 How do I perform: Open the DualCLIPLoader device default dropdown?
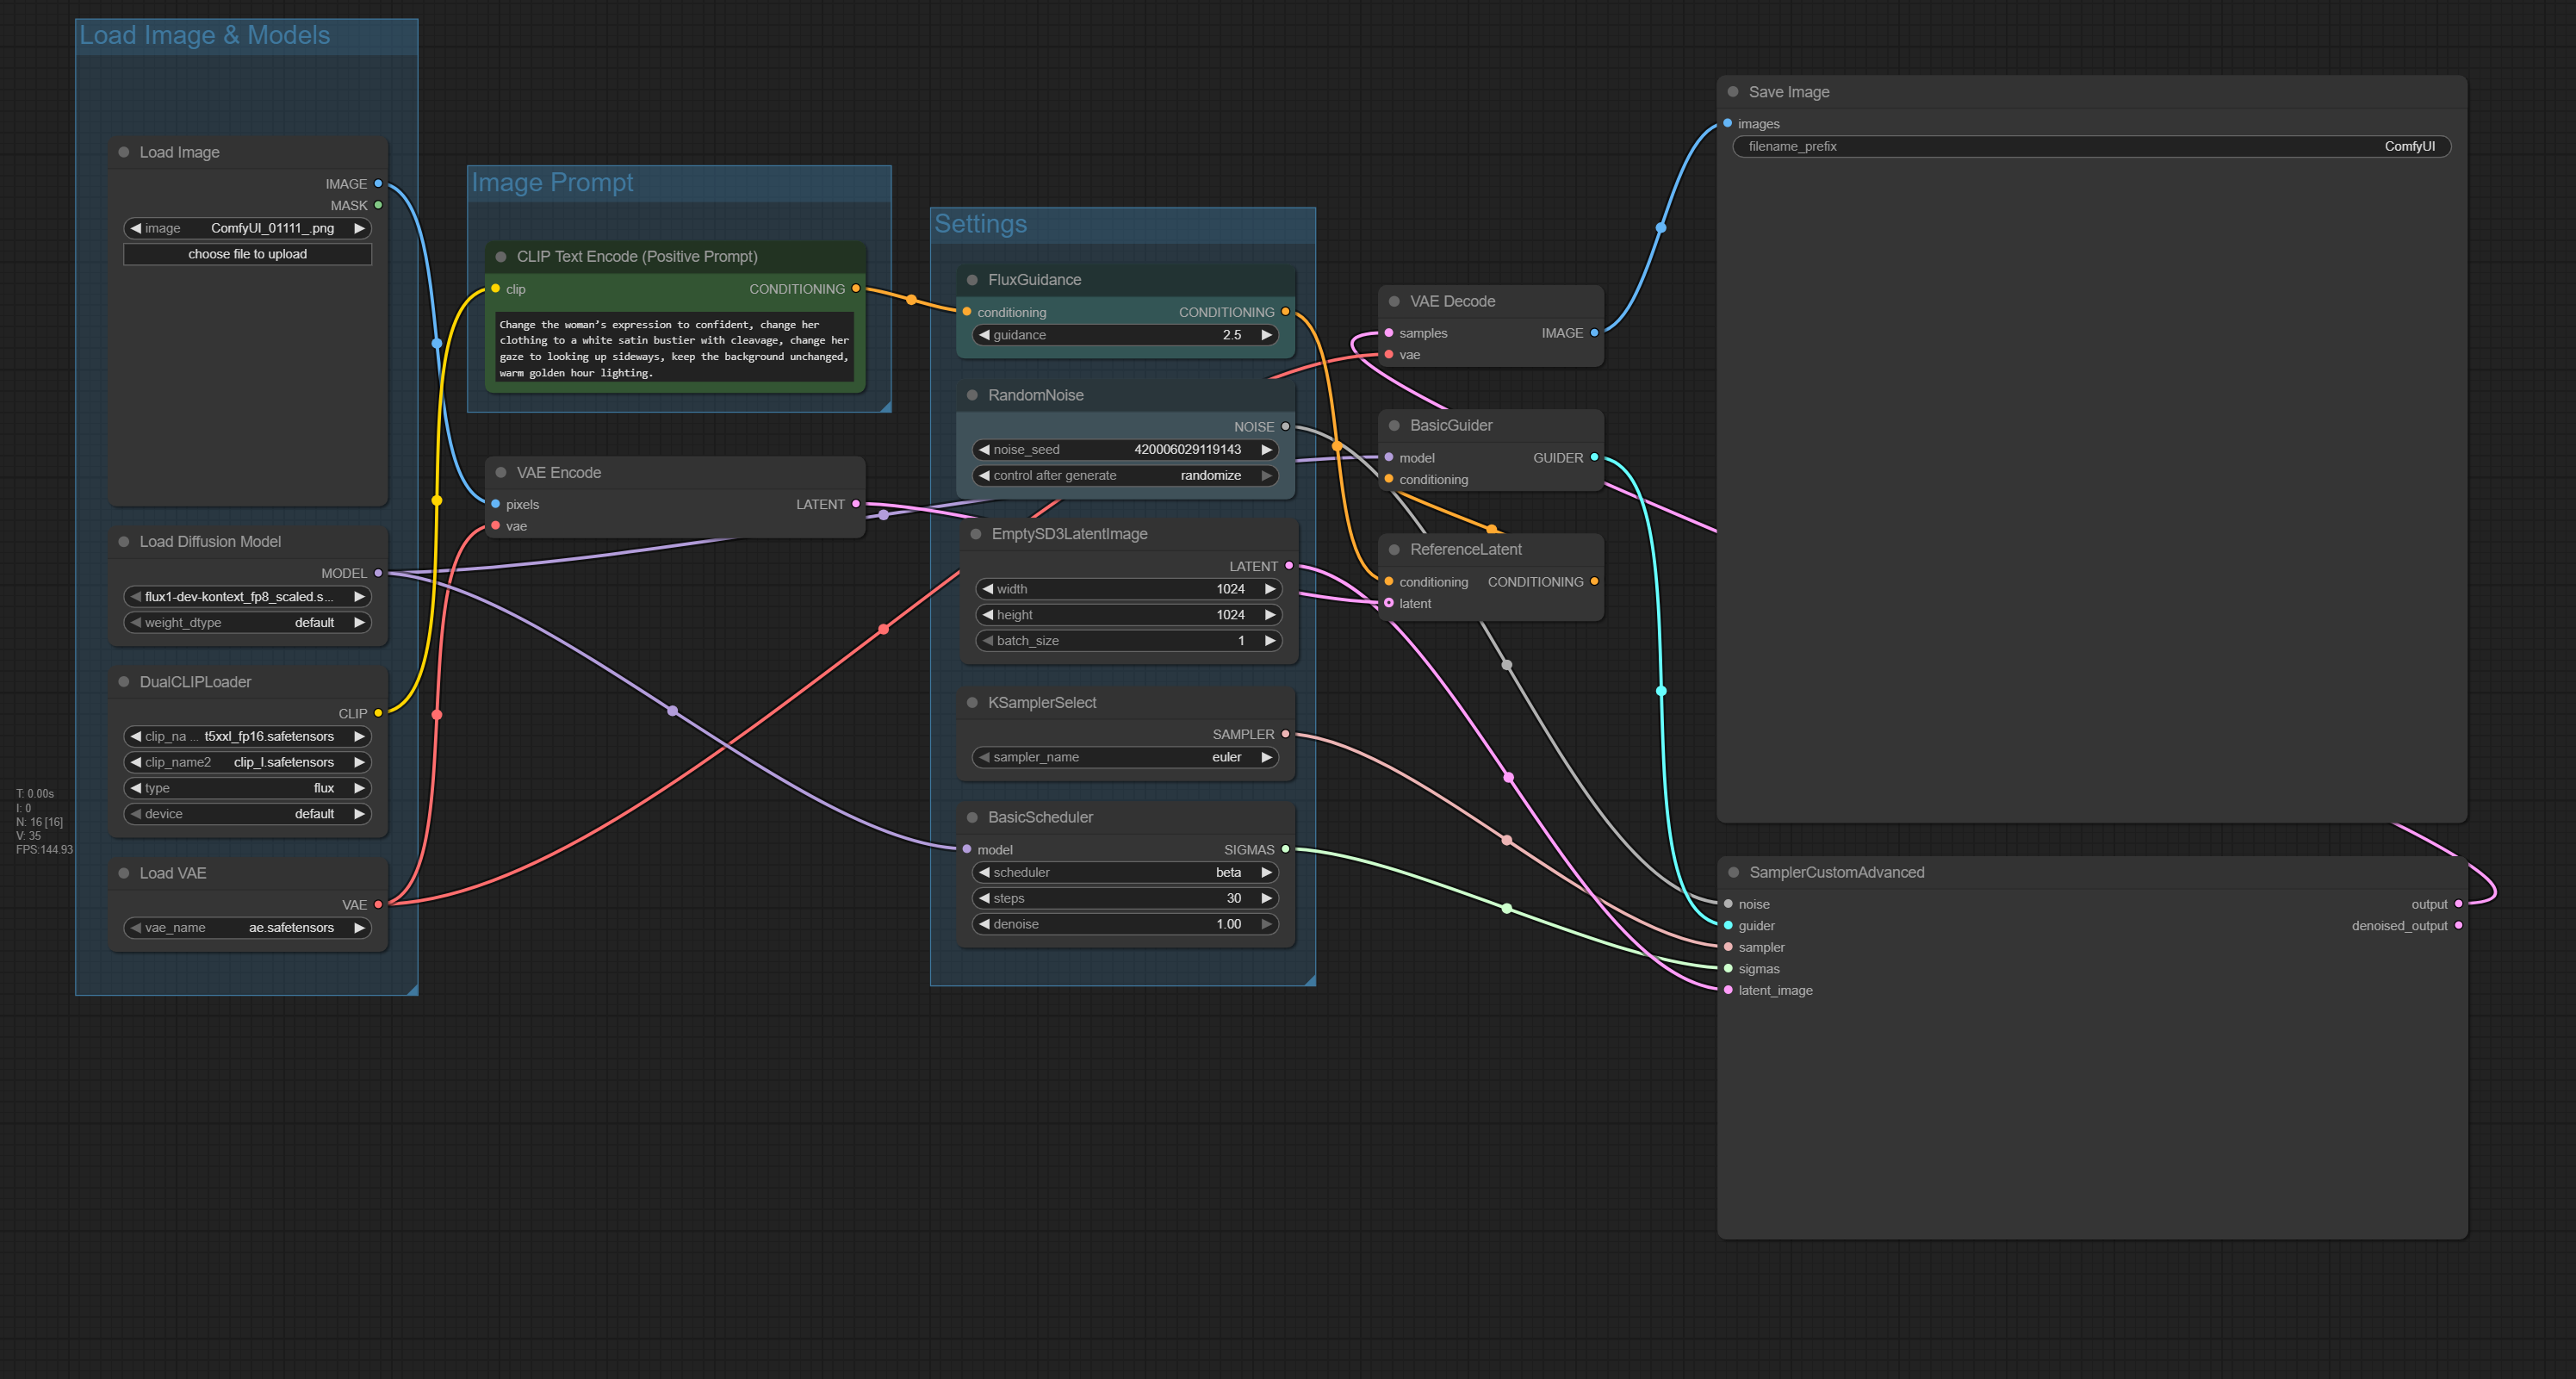248,814
